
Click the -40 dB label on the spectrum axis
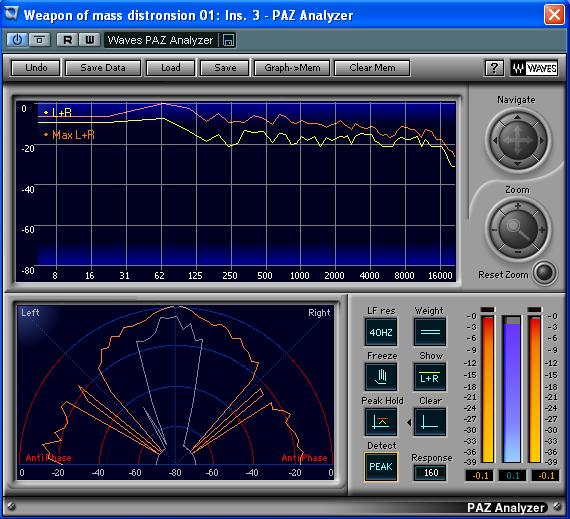click(28, 189)
